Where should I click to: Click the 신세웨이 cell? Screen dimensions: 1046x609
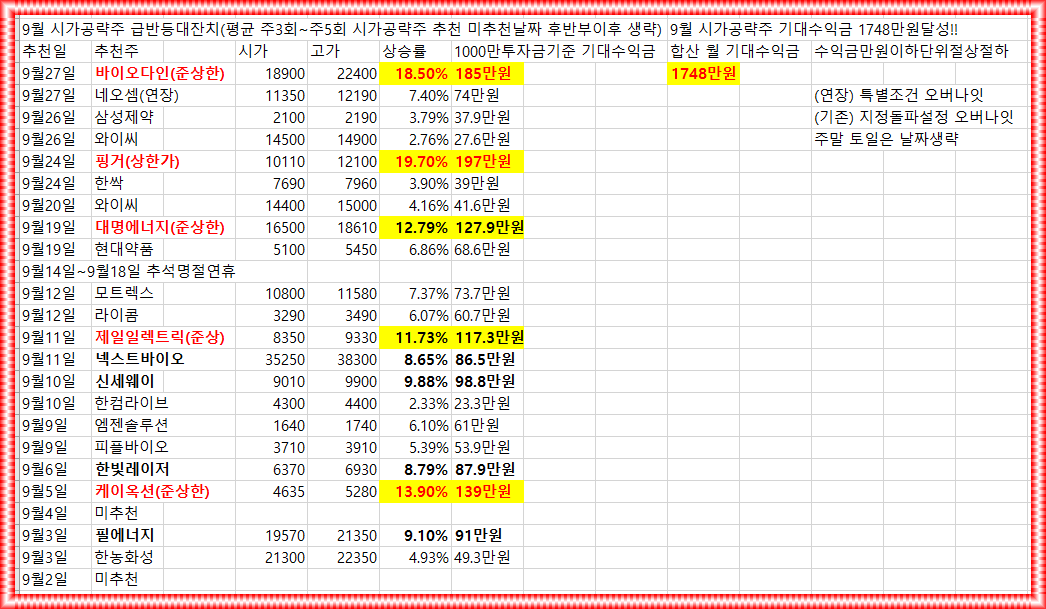[127, 382]
